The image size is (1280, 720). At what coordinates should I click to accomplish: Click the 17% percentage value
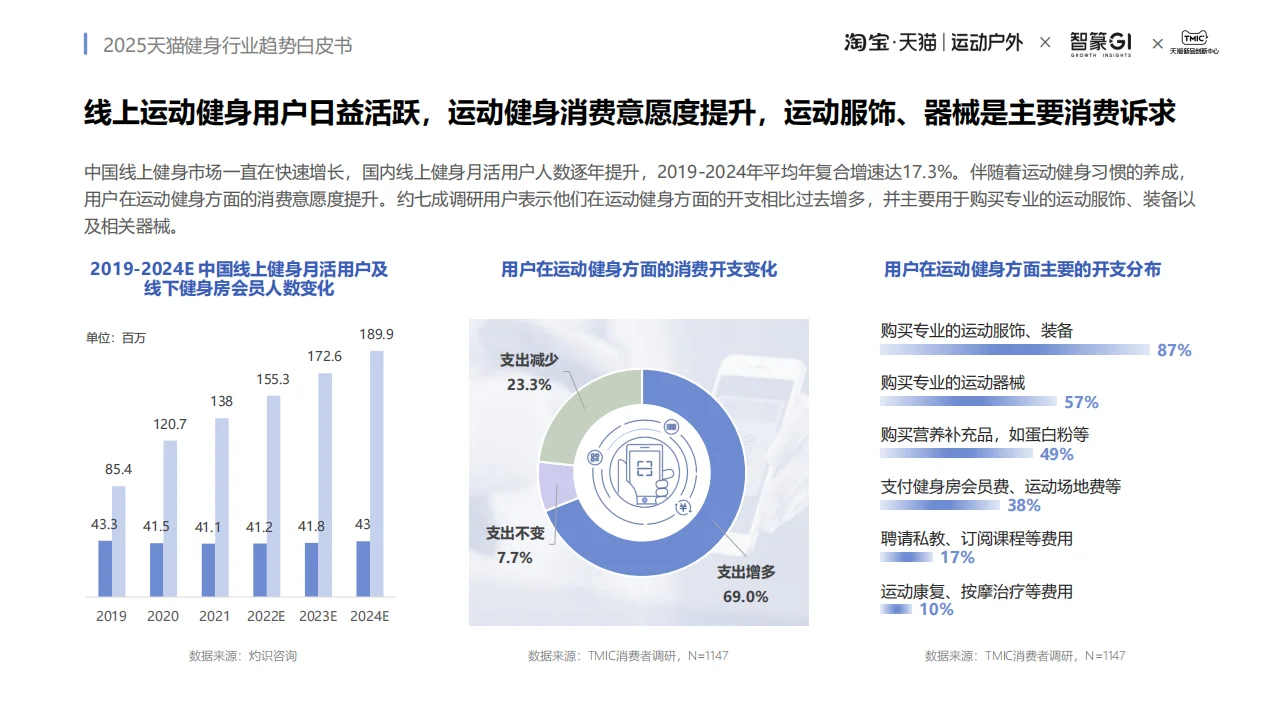click(x=958, y=558)
